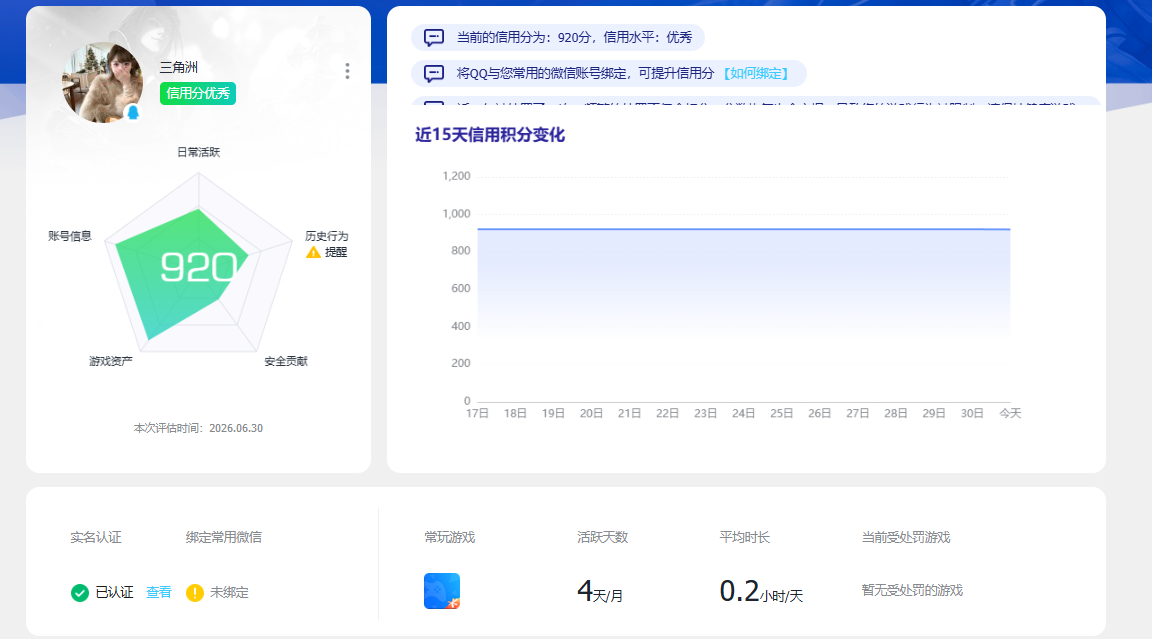The height and width of the screenshot is (639, 1152).
Task: Click the yellow warning triangle near 历史行为
Action: 313,253
